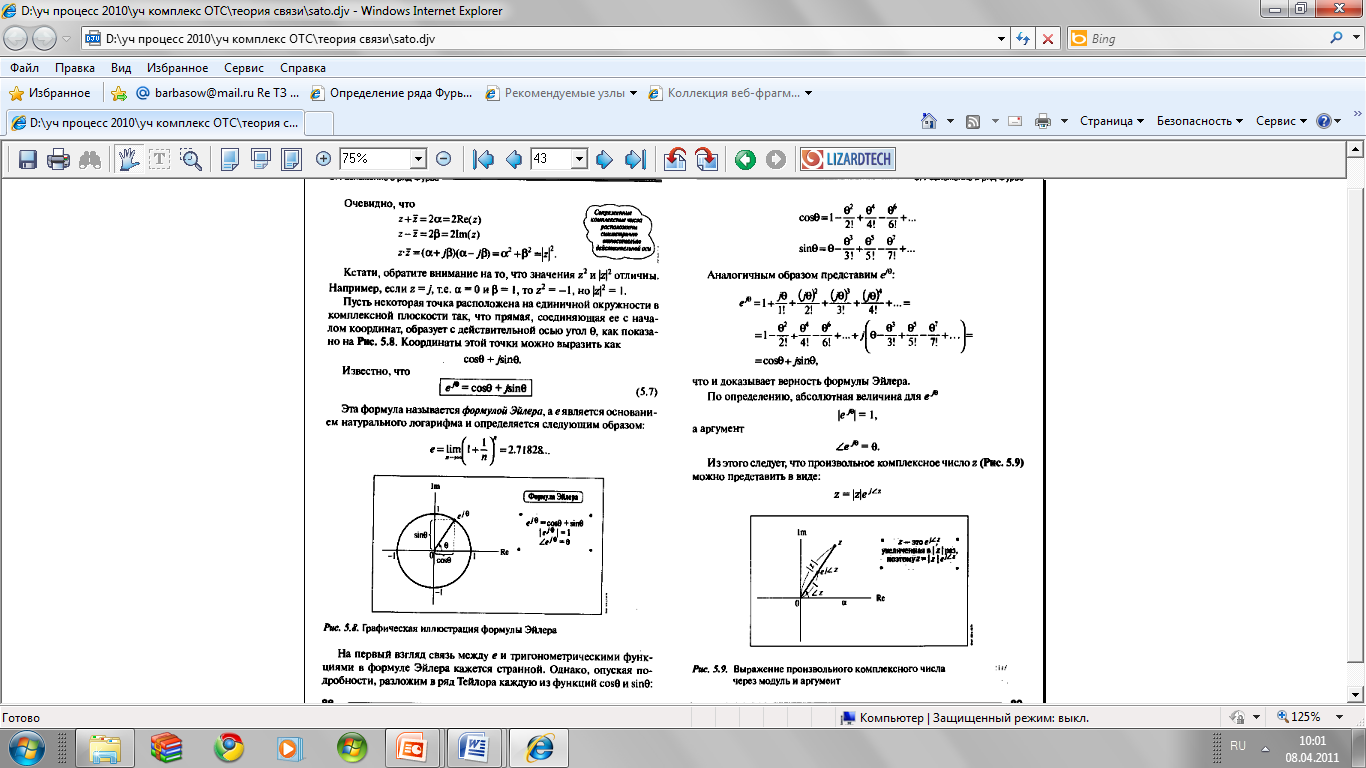Image resolution: width=1366 pixels, height=768 pixels.
Task: Click the command bar print icon
Action: [1043, 121]
